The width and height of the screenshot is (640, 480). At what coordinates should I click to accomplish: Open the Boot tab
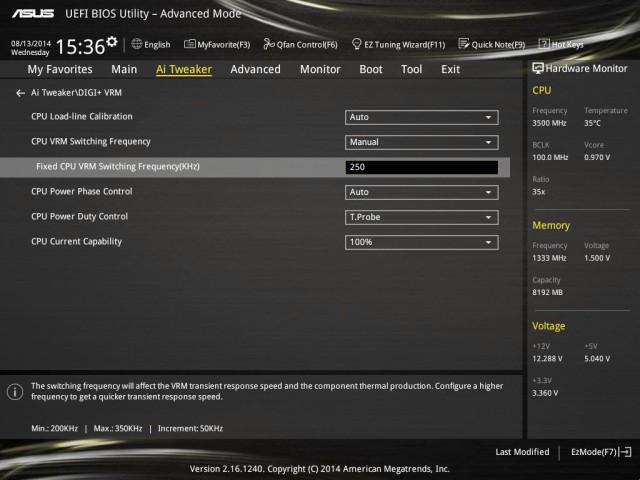pyautogui.click(x=371, y=69)
